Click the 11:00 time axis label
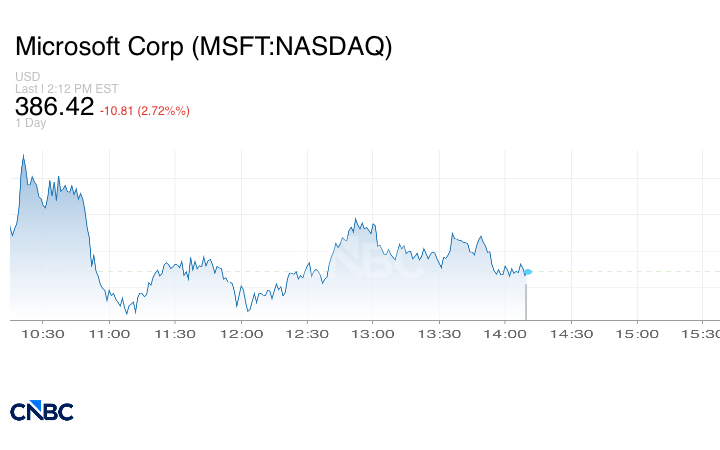Viewport: 720px width, 450px height. pos(109,334)
